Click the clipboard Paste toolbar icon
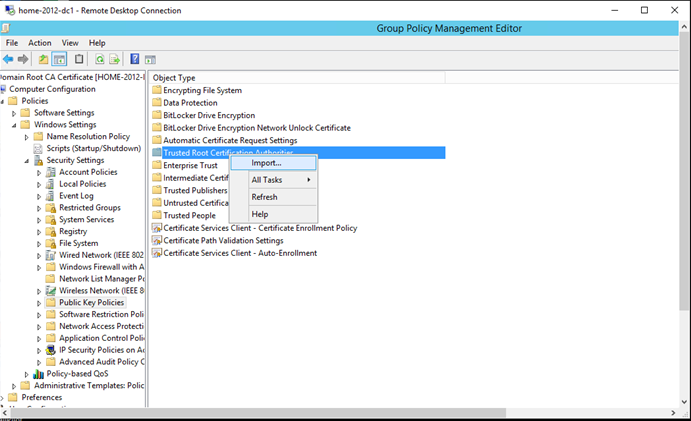Screen dimensions: 691x421 [79, 59]
